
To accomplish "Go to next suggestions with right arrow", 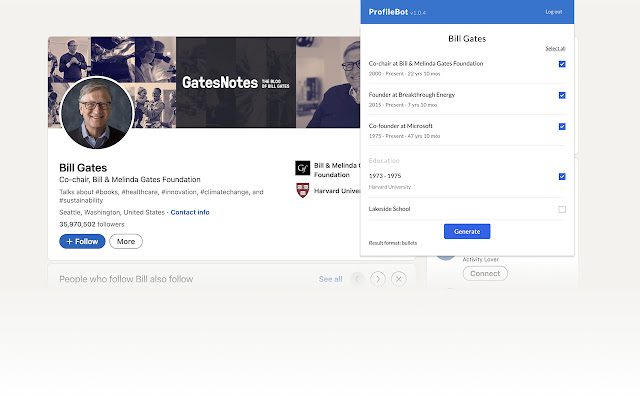I will click(378, 279).
